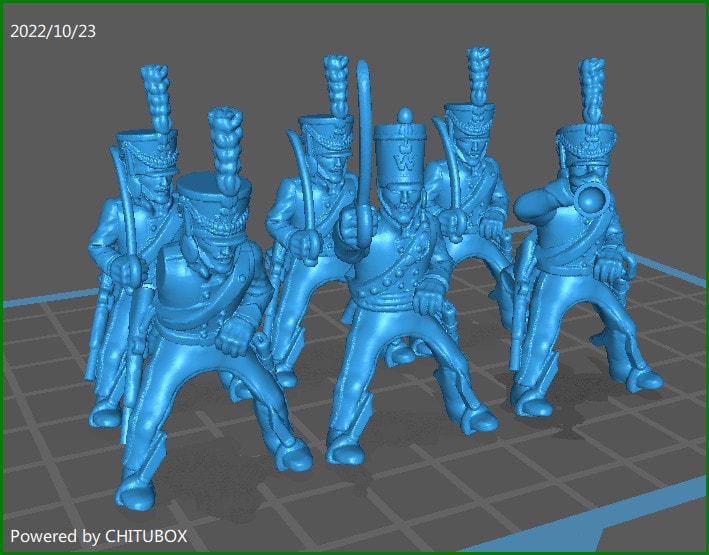Click the "Powered by CHITUBOX" watermark text

(98, 536)
